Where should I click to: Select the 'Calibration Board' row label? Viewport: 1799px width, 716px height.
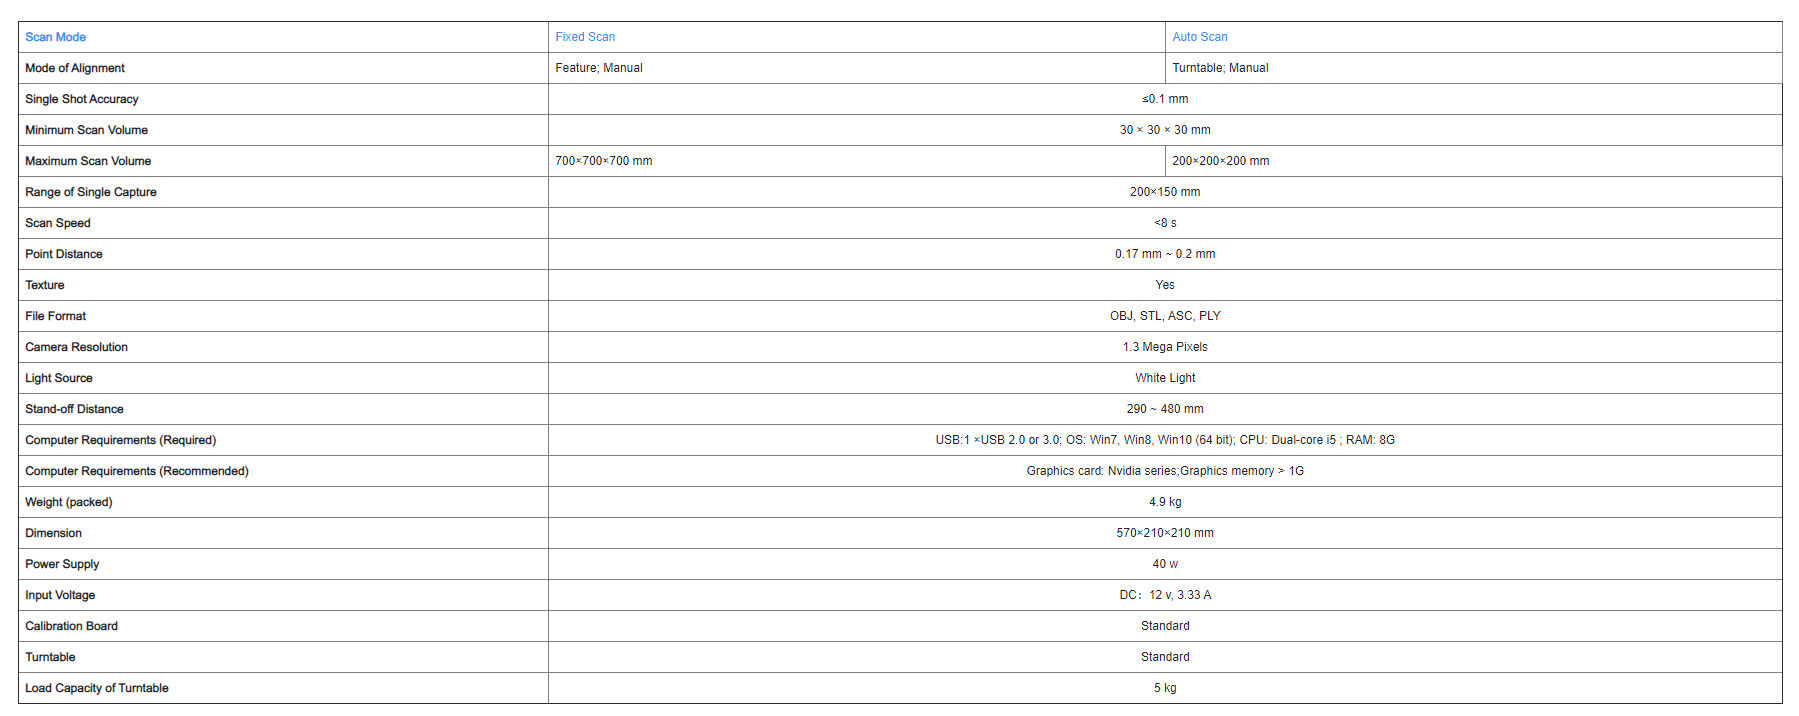[72, 626]
